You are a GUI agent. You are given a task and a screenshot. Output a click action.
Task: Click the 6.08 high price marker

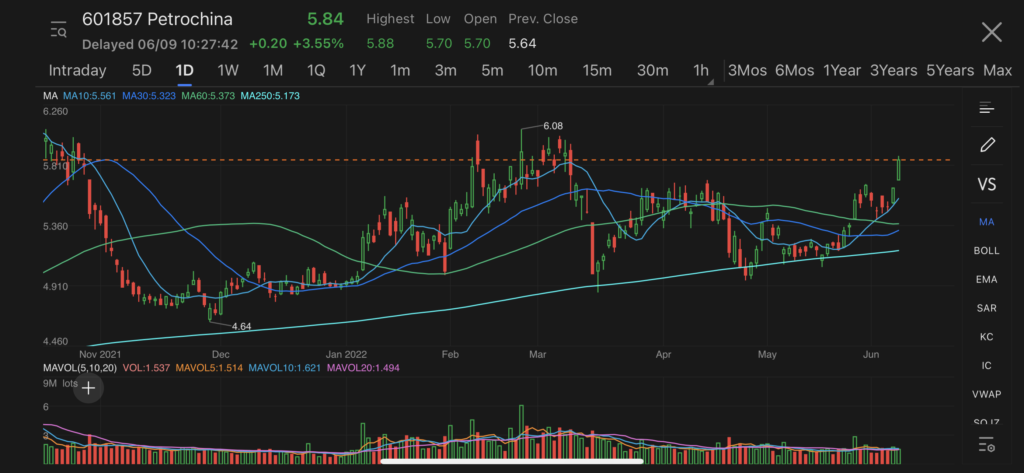coord(552,125)
